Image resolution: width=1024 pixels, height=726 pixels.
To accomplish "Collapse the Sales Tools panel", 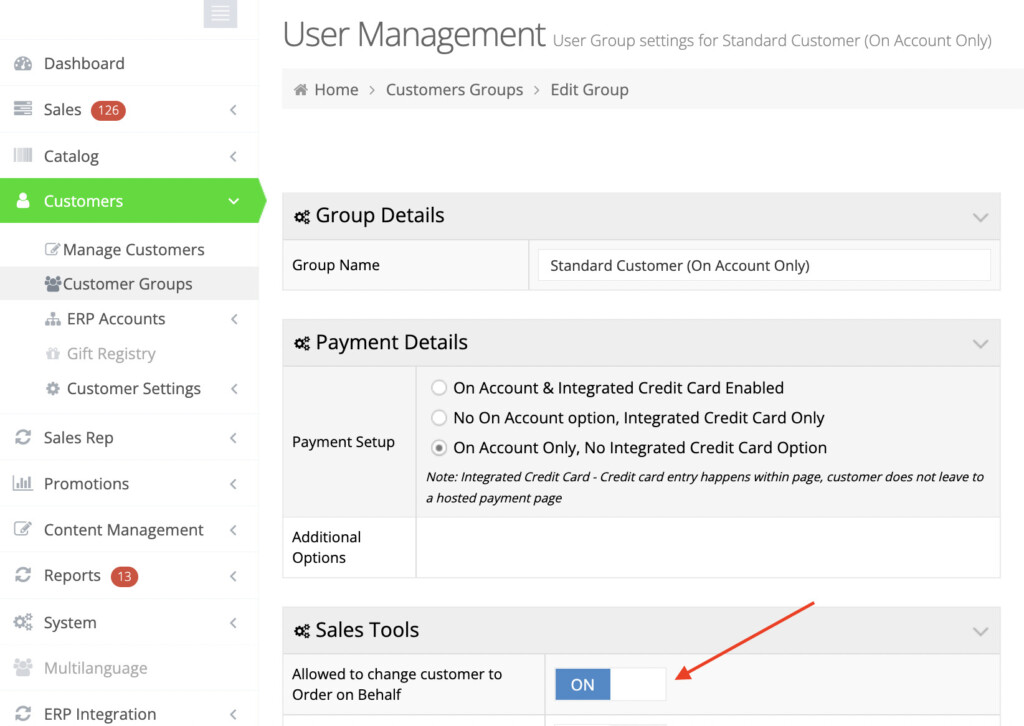I will [980, 631].
